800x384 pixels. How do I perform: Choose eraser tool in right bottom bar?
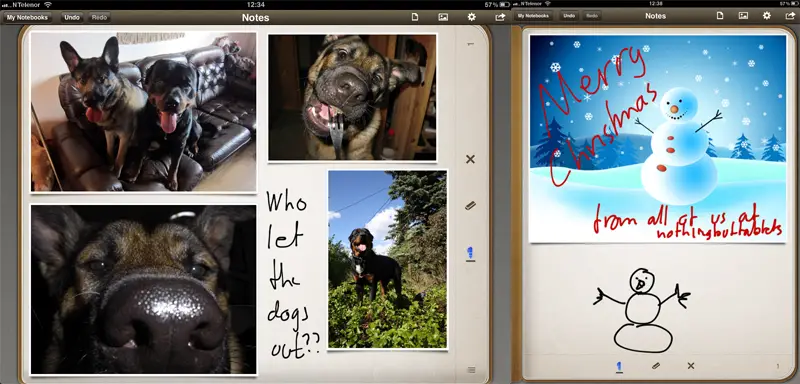coord(656,366)
